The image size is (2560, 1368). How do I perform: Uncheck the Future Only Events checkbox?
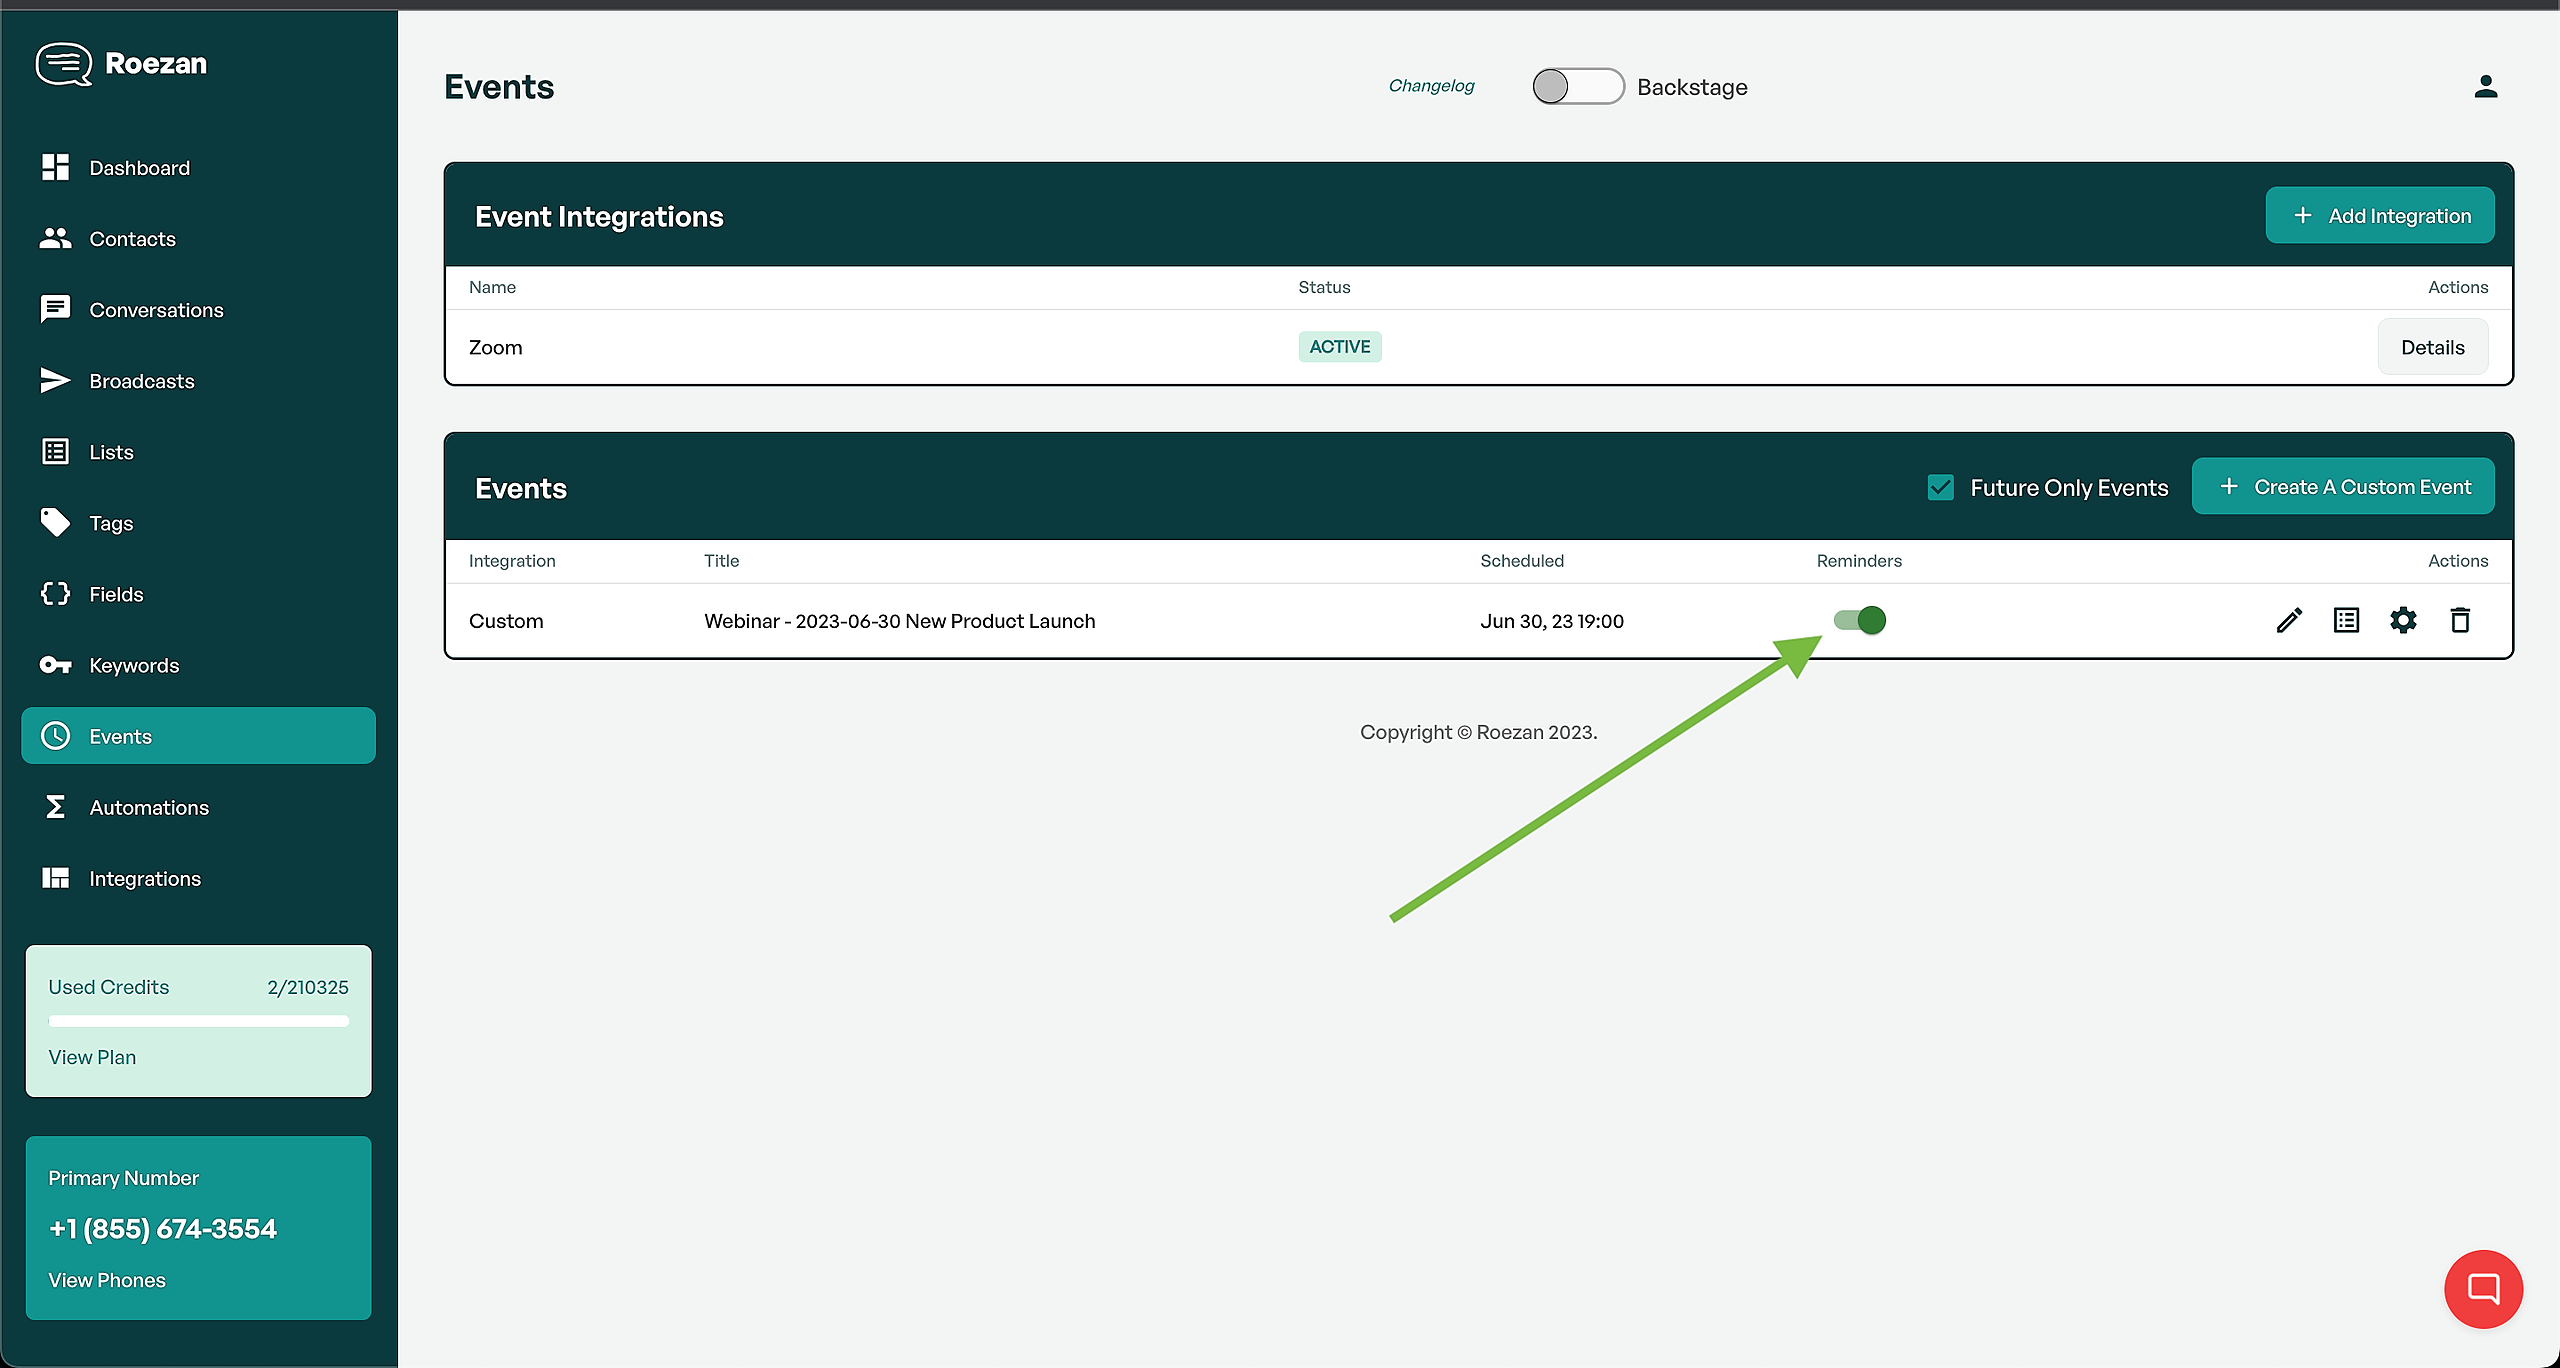1940,488
